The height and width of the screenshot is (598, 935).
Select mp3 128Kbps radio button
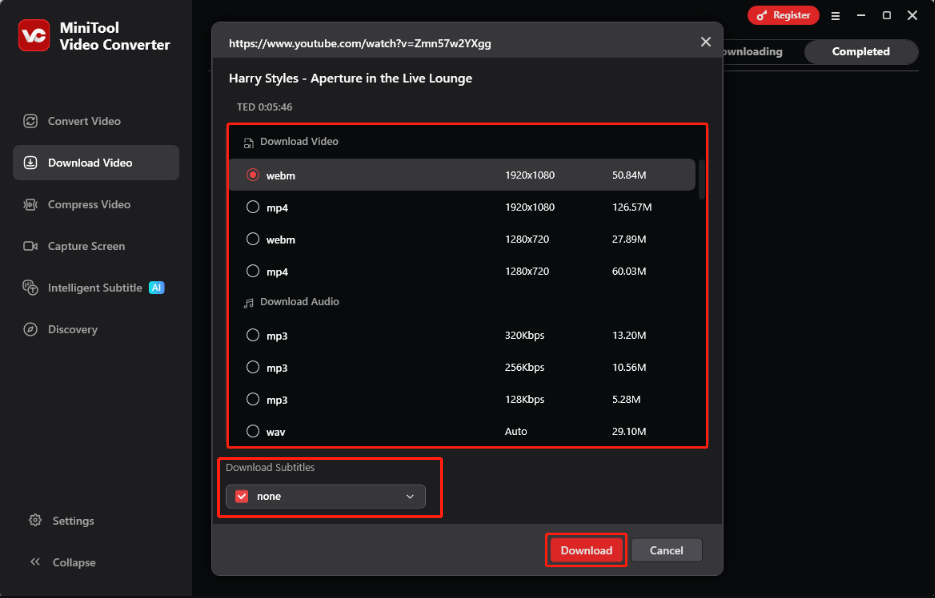[253, 399]
